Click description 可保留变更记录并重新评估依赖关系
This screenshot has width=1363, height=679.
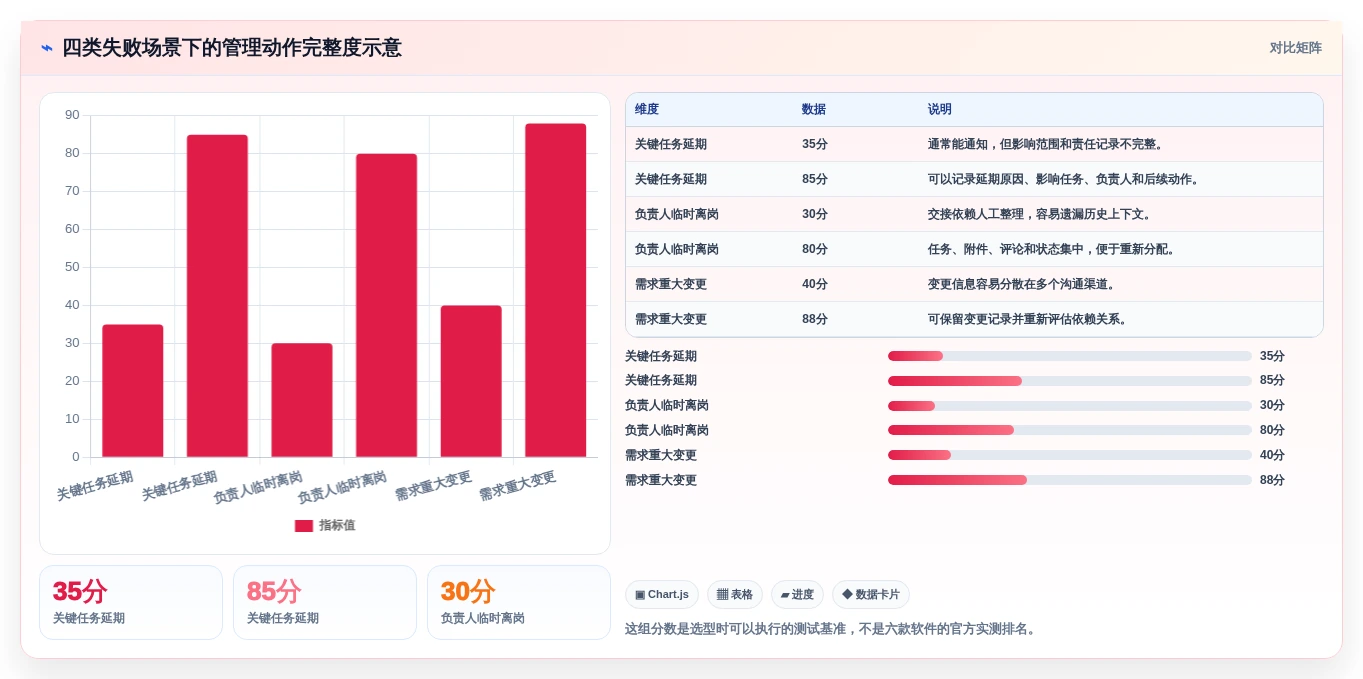tap(1029, 319)
